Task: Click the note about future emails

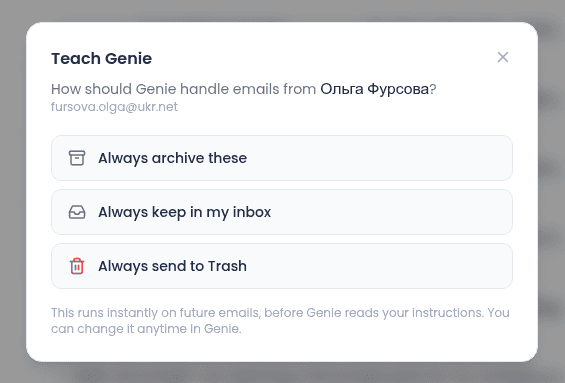Action: click(x=280, y=320)
